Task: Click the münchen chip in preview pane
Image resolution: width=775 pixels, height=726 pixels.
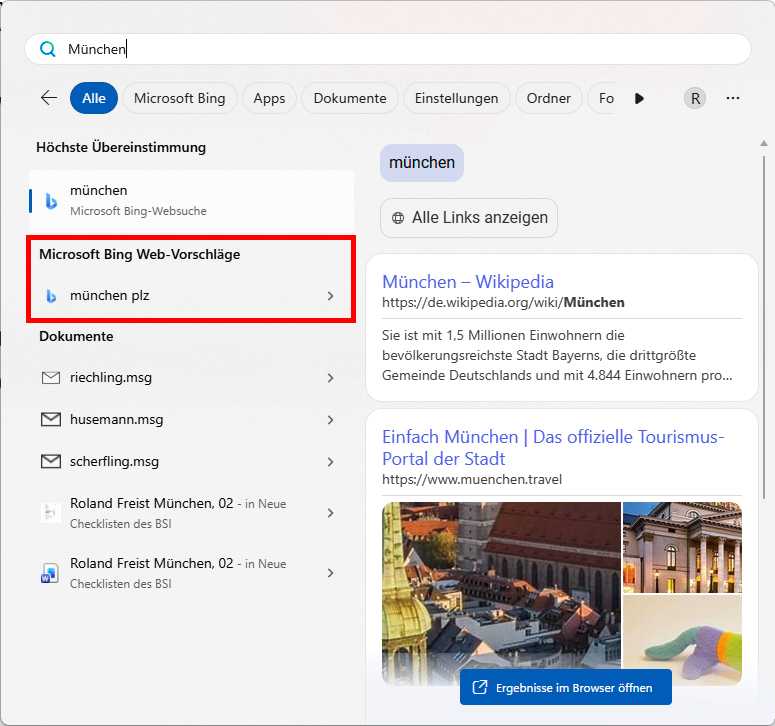Action: coord(422,163)
